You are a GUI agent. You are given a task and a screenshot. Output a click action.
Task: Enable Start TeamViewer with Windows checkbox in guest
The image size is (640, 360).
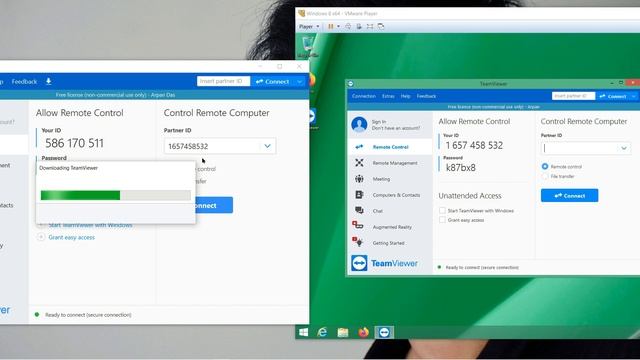coord(442,211)
